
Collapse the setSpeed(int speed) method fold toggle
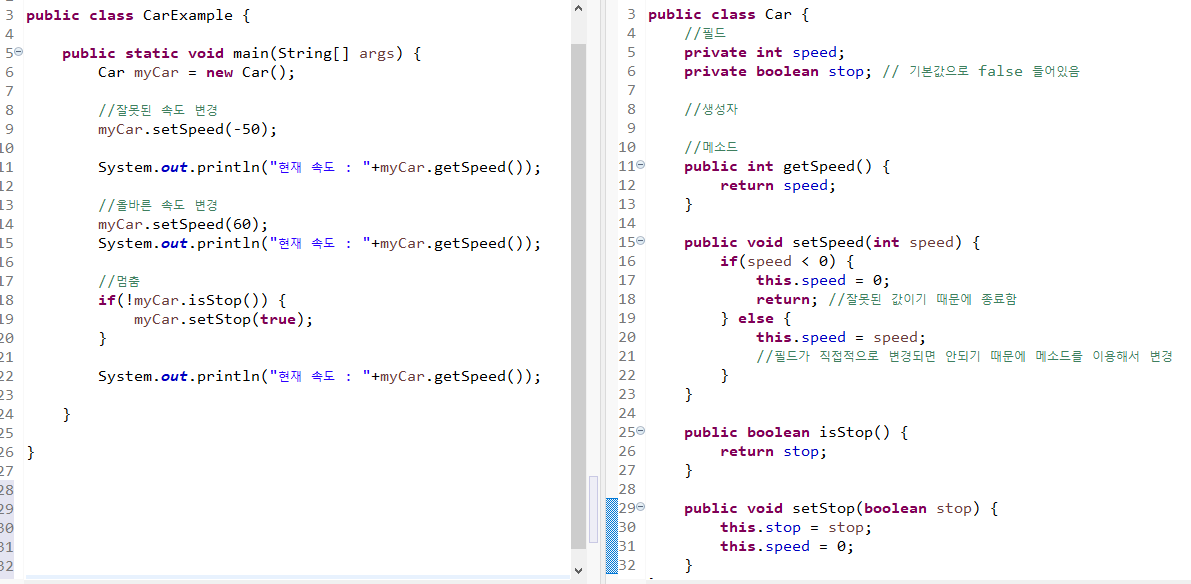[640, 241]
